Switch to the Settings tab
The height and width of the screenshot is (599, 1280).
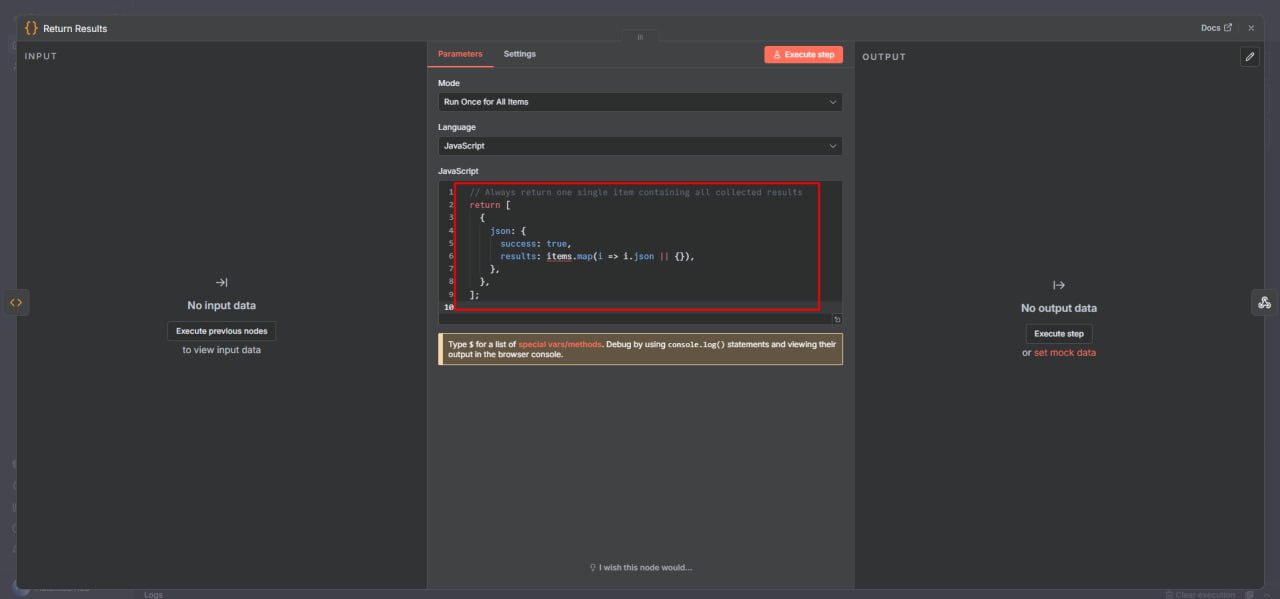click(519, 54)
